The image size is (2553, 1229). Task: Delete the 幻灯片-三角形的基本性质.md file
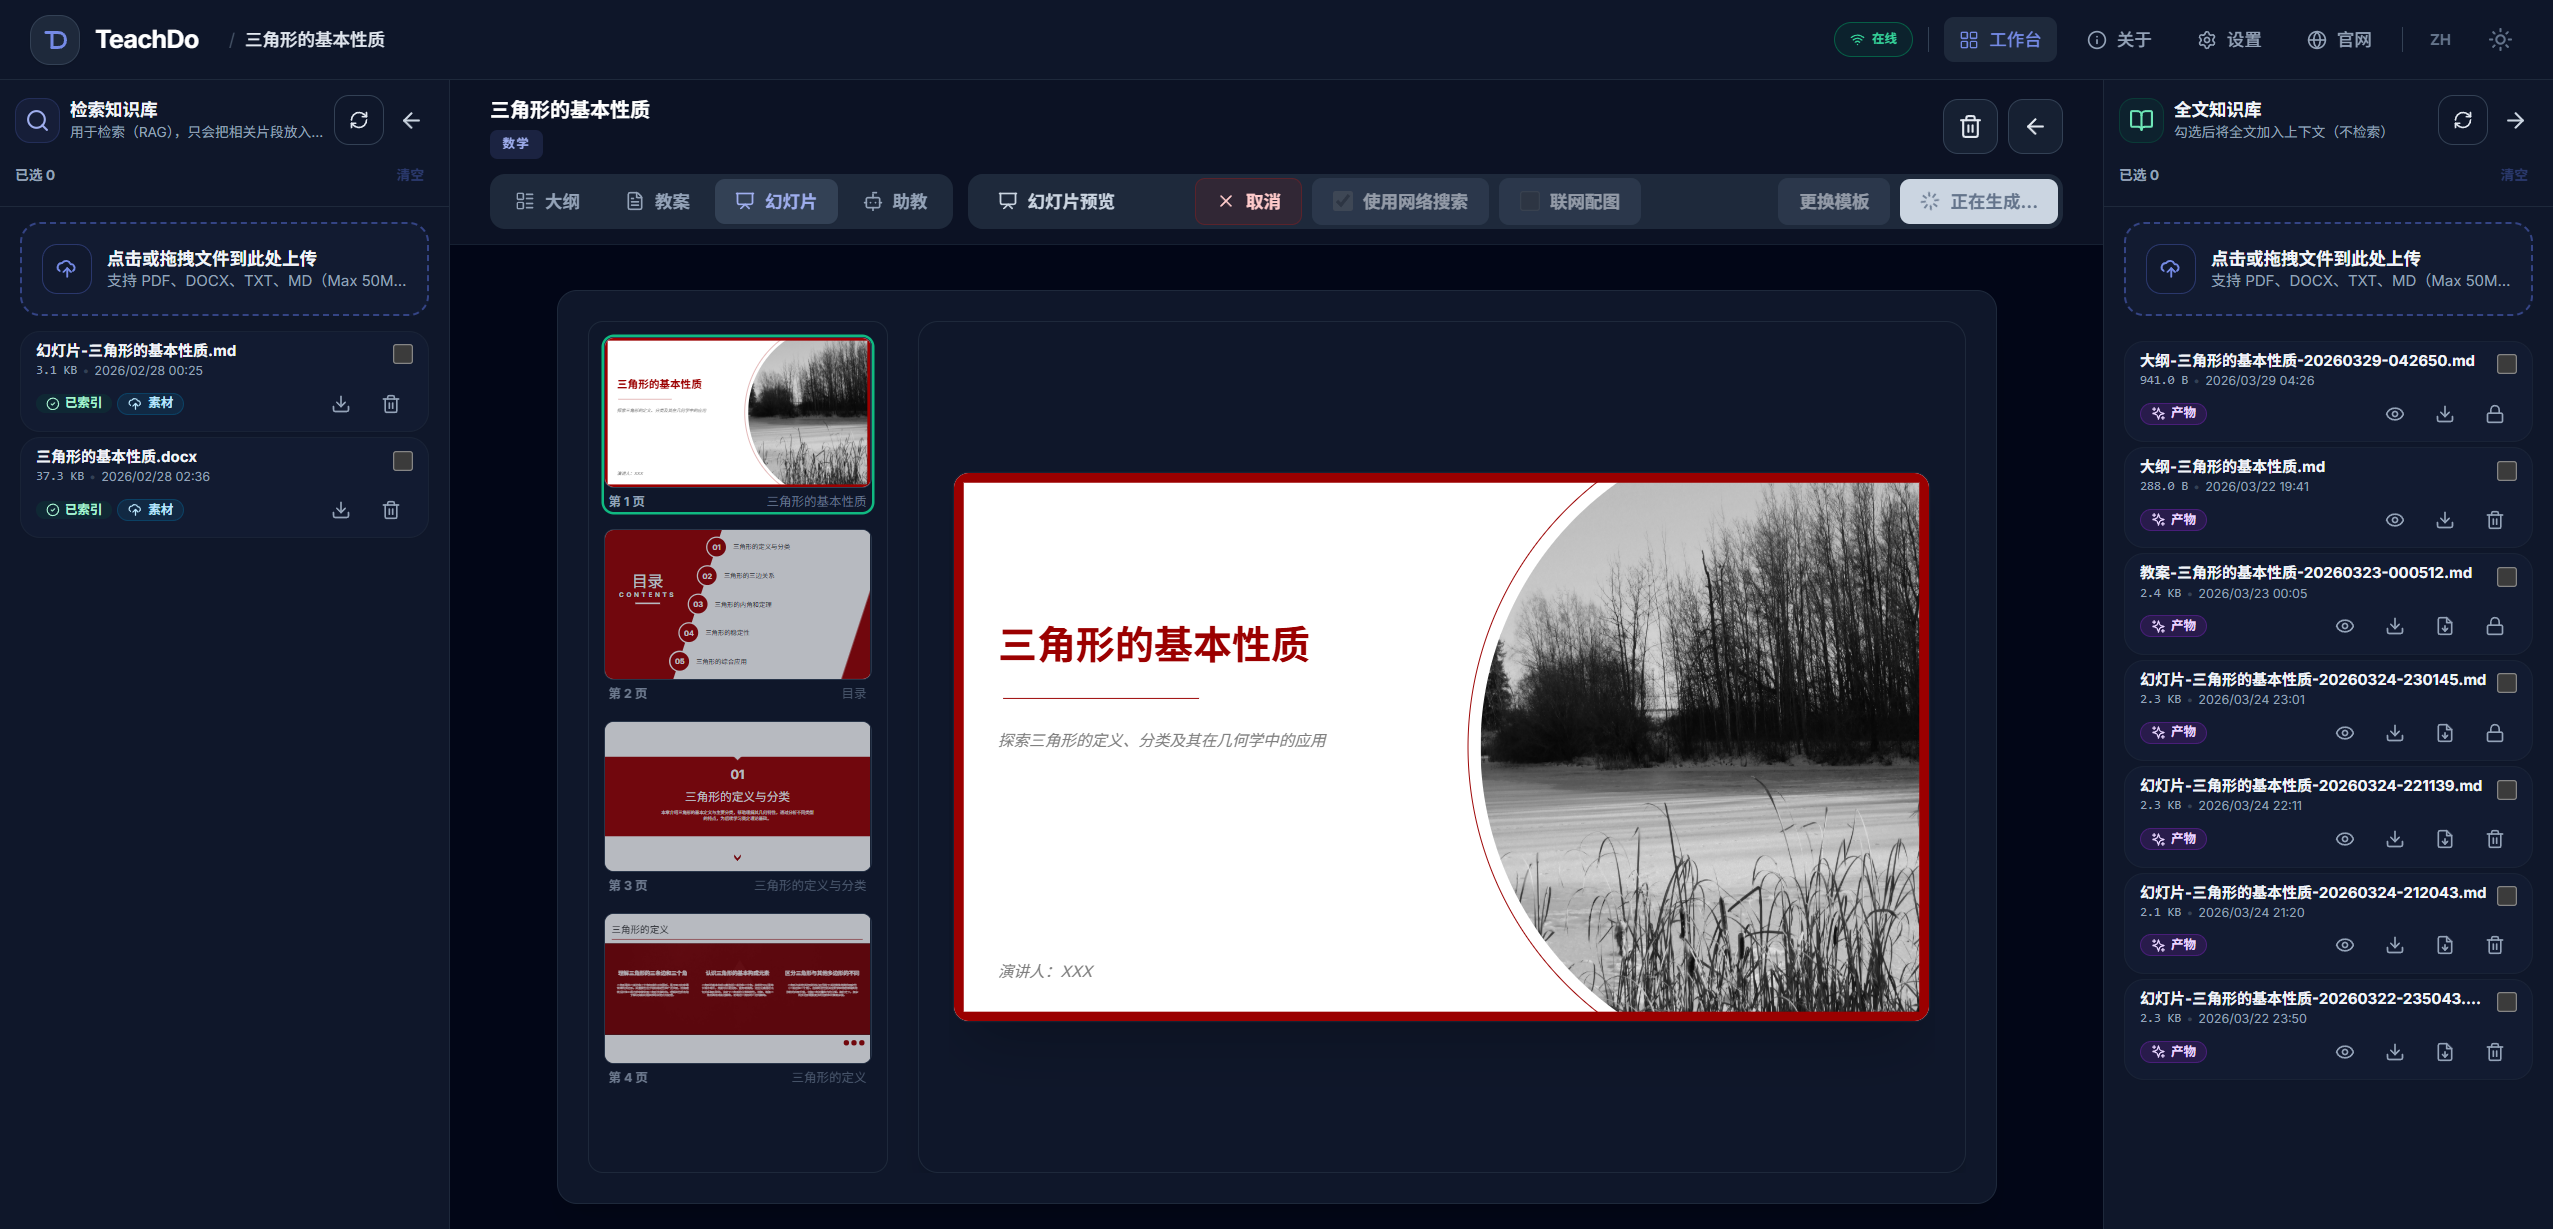[x=391, y=404]
